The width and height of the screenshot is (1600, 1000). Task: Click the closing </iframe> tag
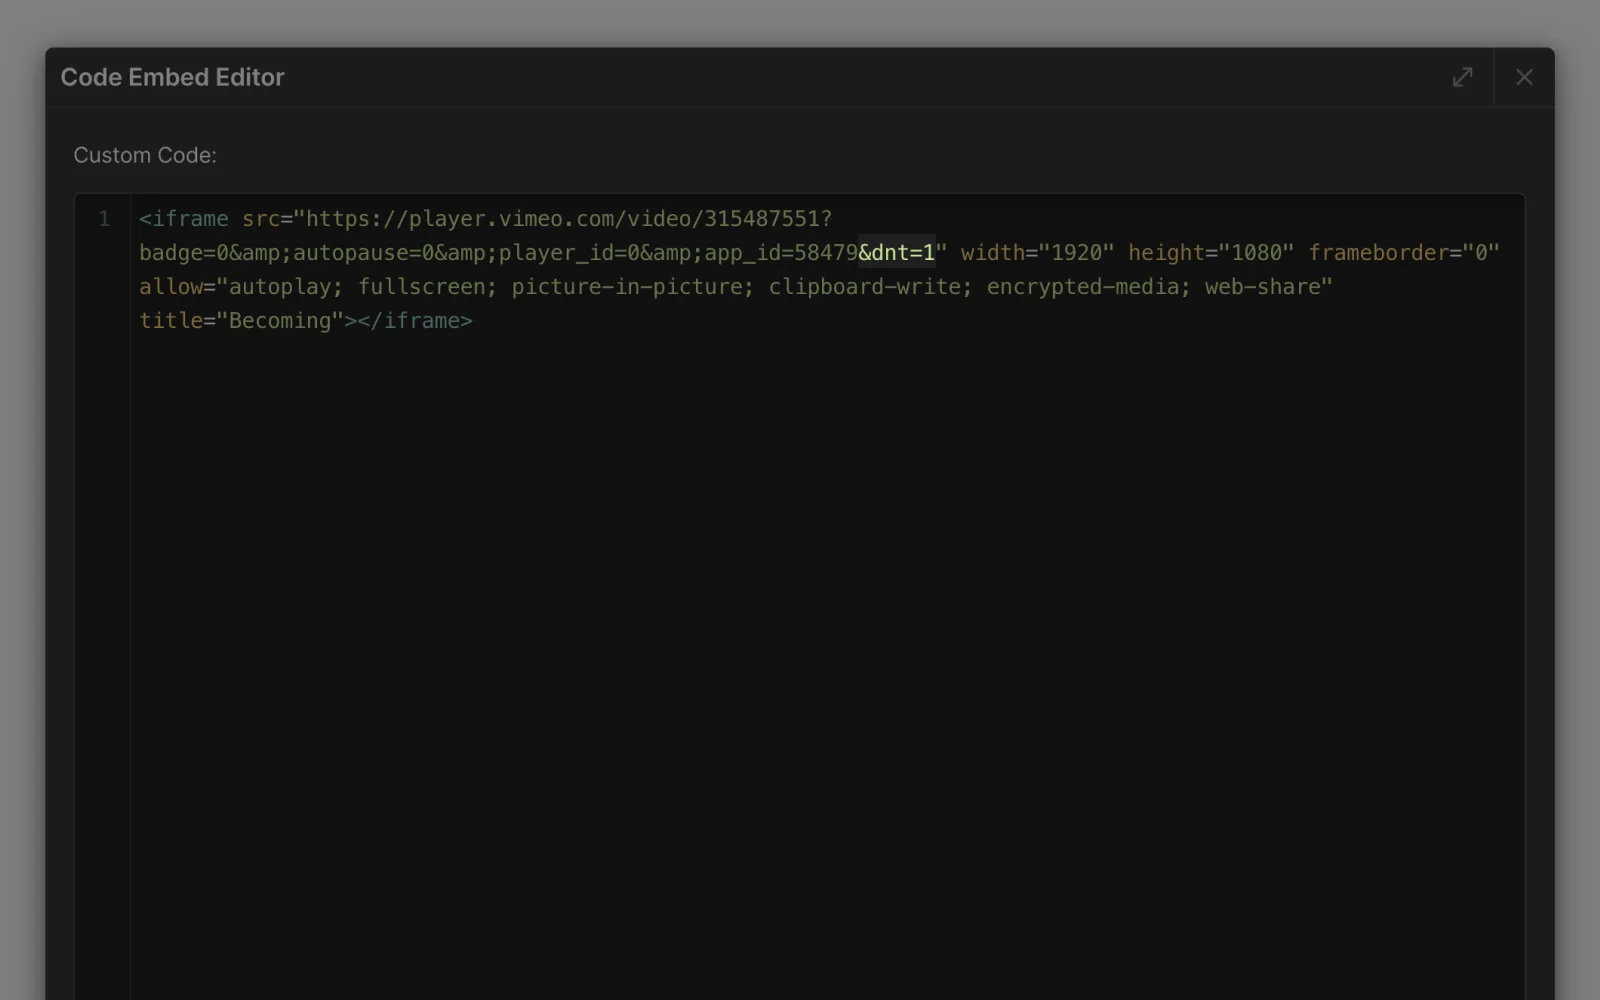pyautogui.click(x=415, y=321)
